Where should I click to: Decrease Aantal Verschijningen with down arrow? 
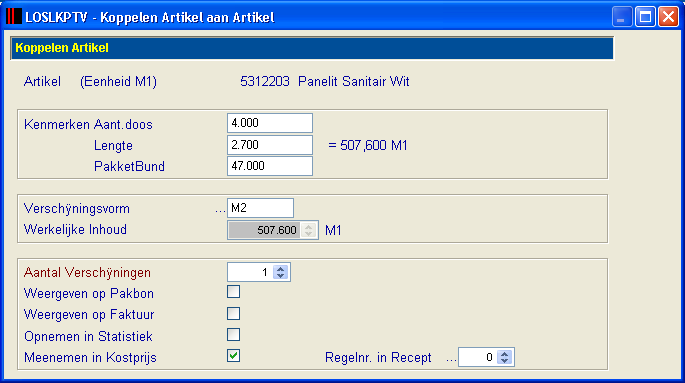(x=280, y=276)
